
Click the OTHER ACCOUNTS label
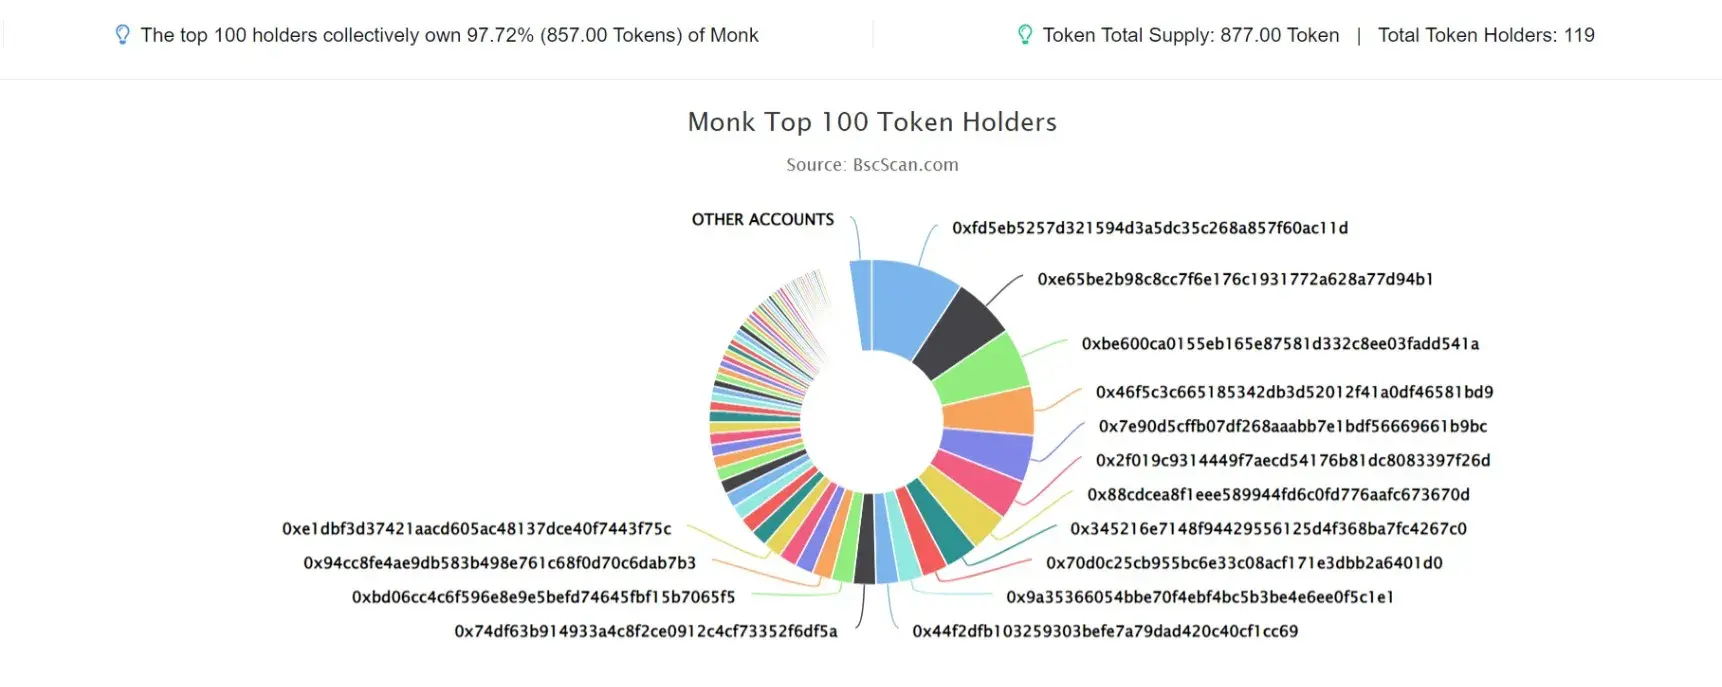763,220
